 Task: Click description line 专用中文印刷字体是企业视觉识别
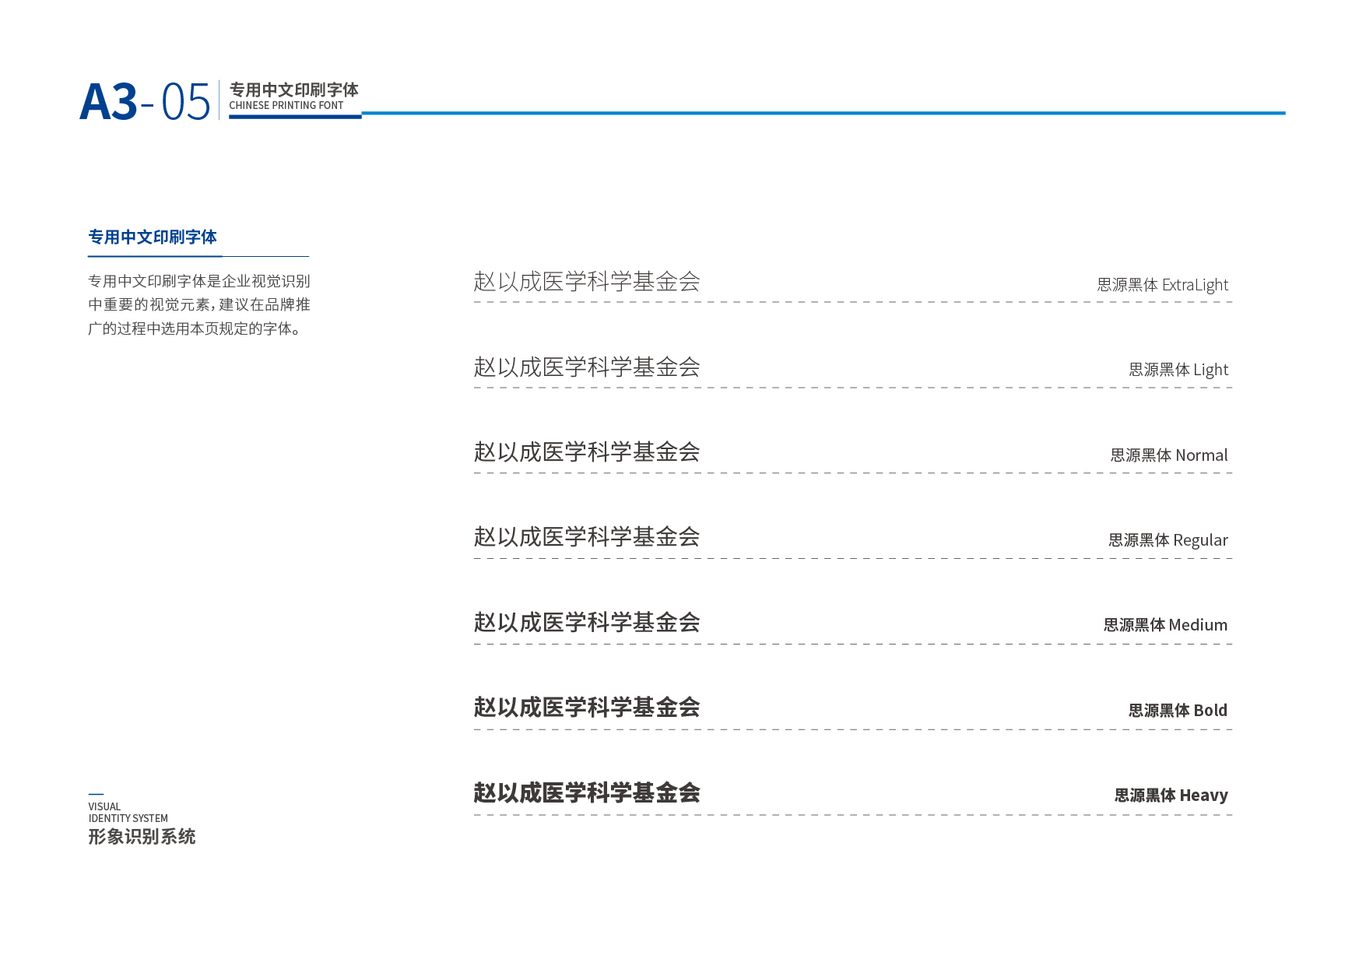199,281
